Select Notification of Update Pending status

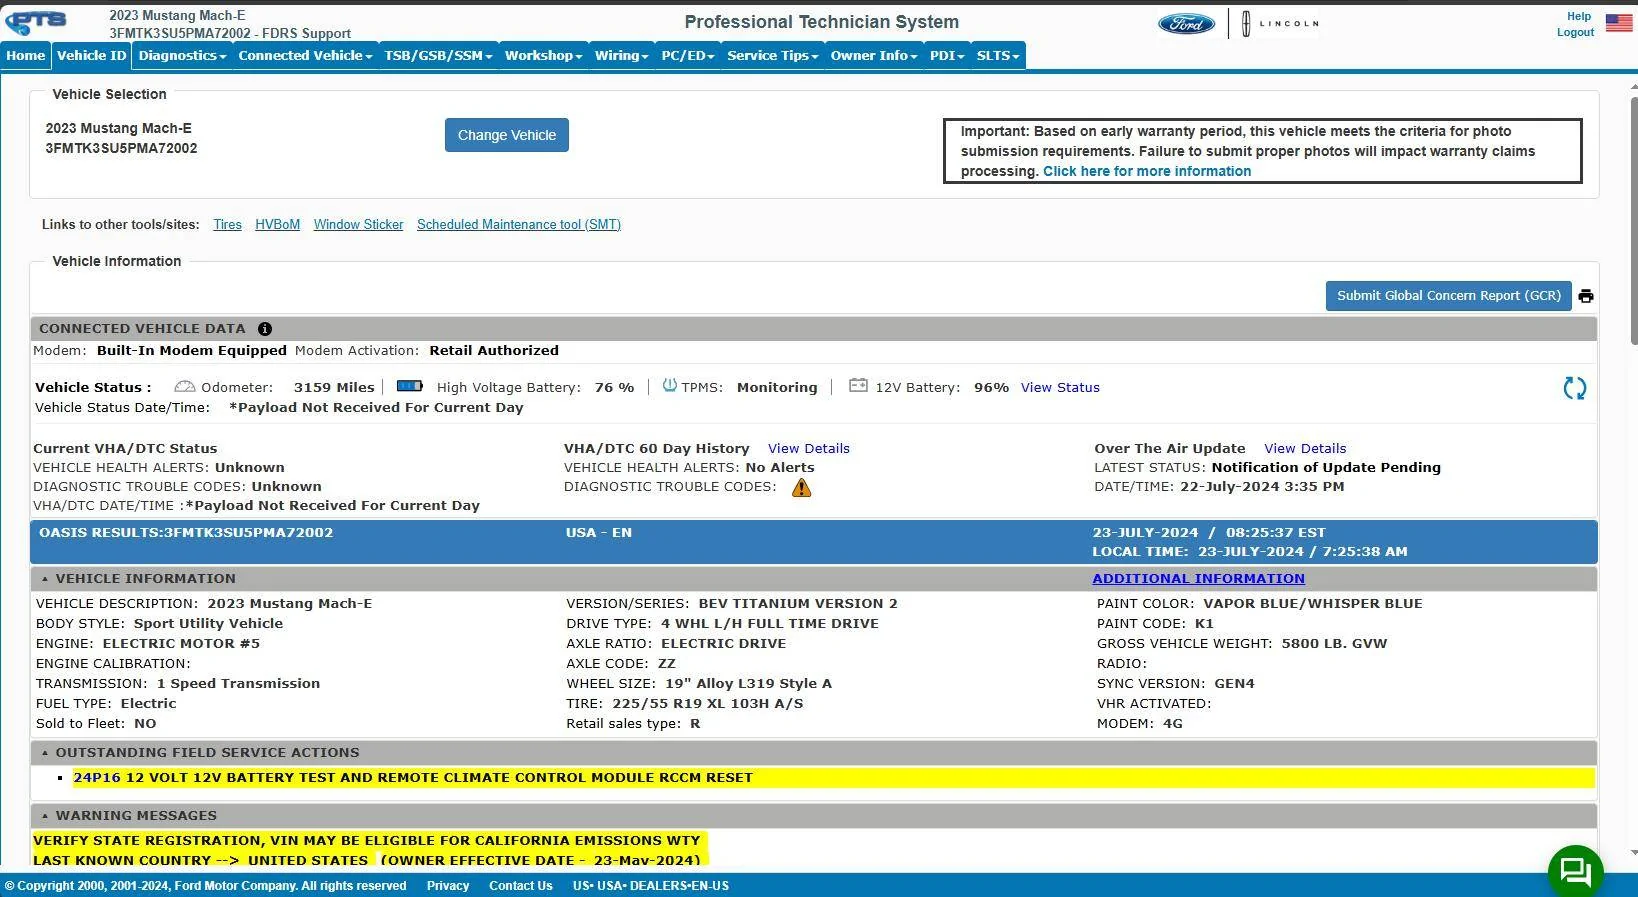click(x=1326, y=468)
